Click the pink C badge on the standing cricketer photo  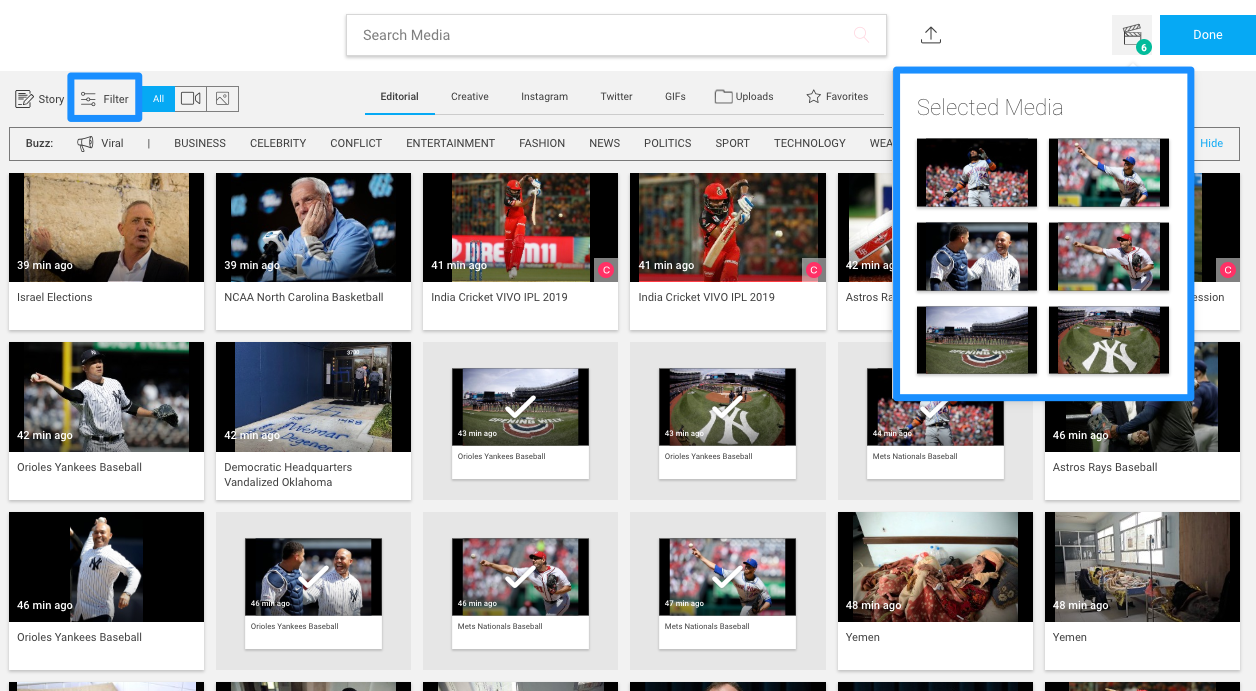coord(606,270)
